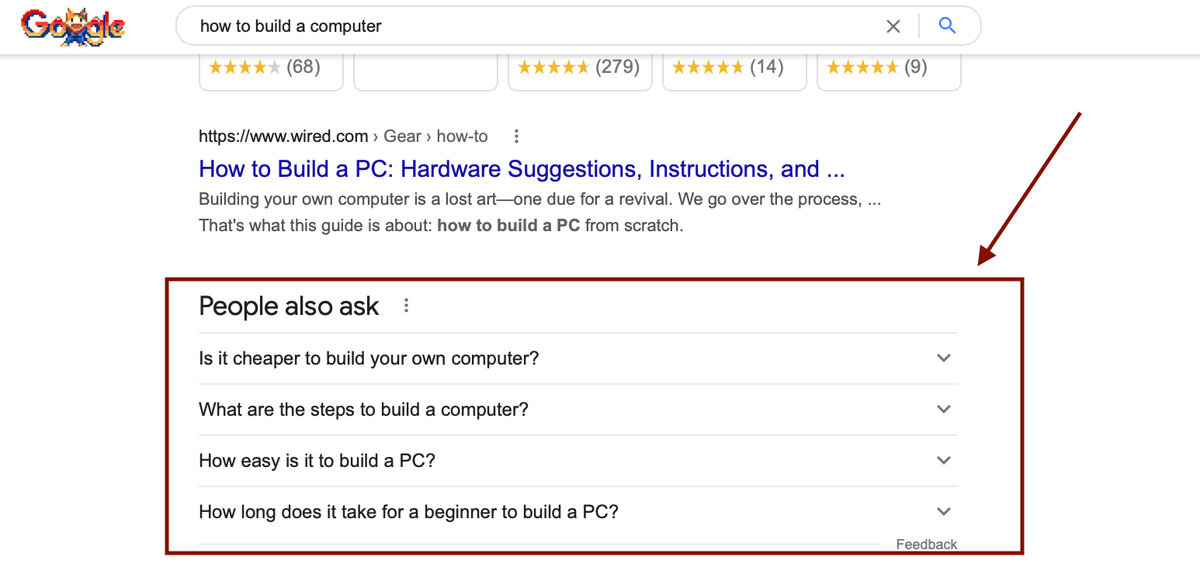The width and height of the screenshot is (1200, 588).
Task: Click chevron arrow next to steps question
Action: [x=943, y=409]
